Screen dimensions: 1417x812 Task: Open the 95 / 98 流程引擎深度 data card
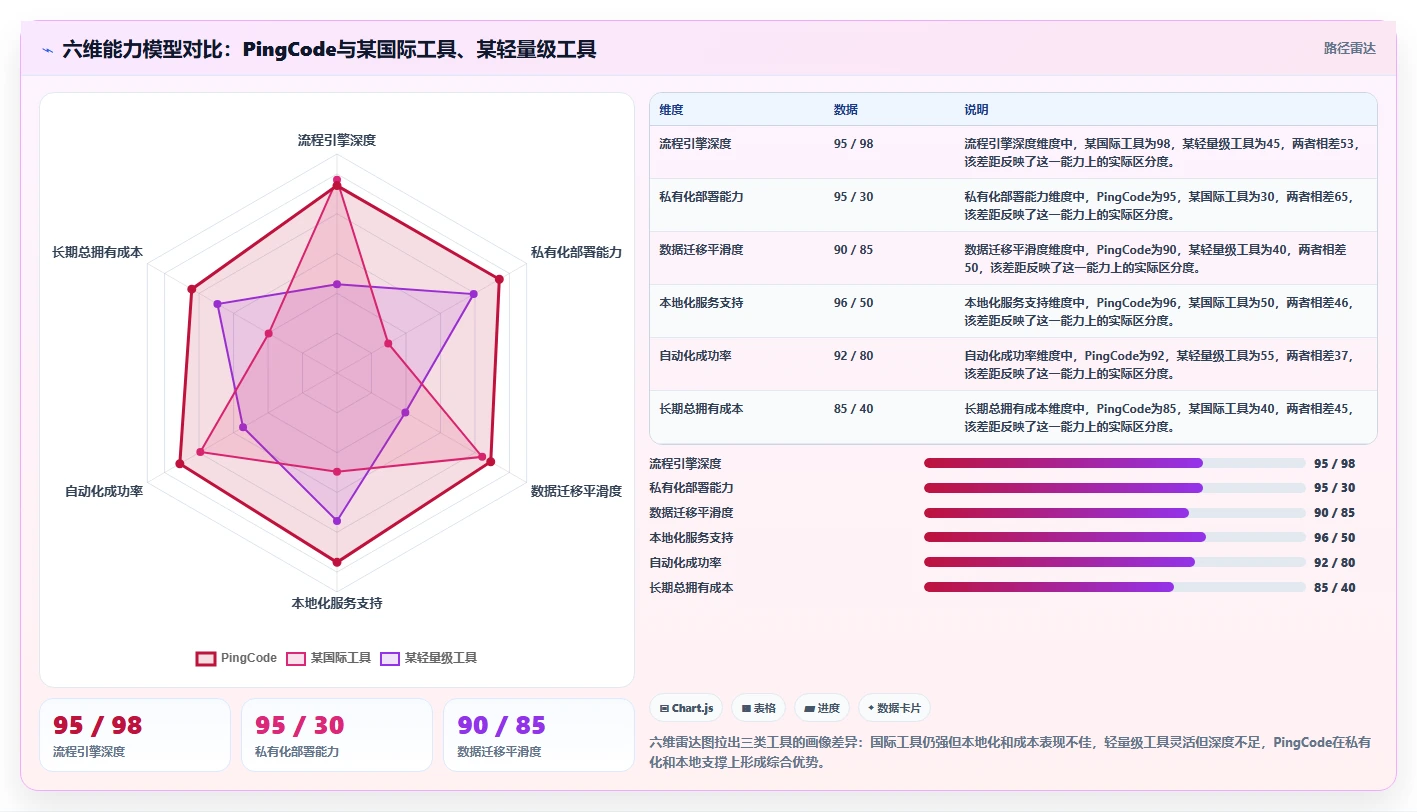(135, 735)
